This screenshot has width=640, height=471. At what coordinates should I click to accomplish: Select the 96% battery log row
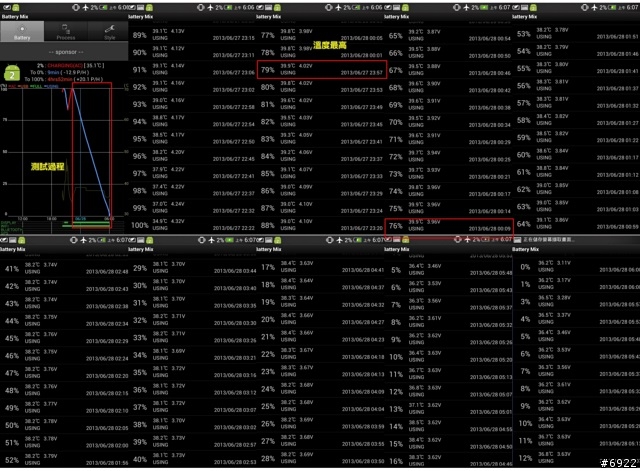[192, 156]
